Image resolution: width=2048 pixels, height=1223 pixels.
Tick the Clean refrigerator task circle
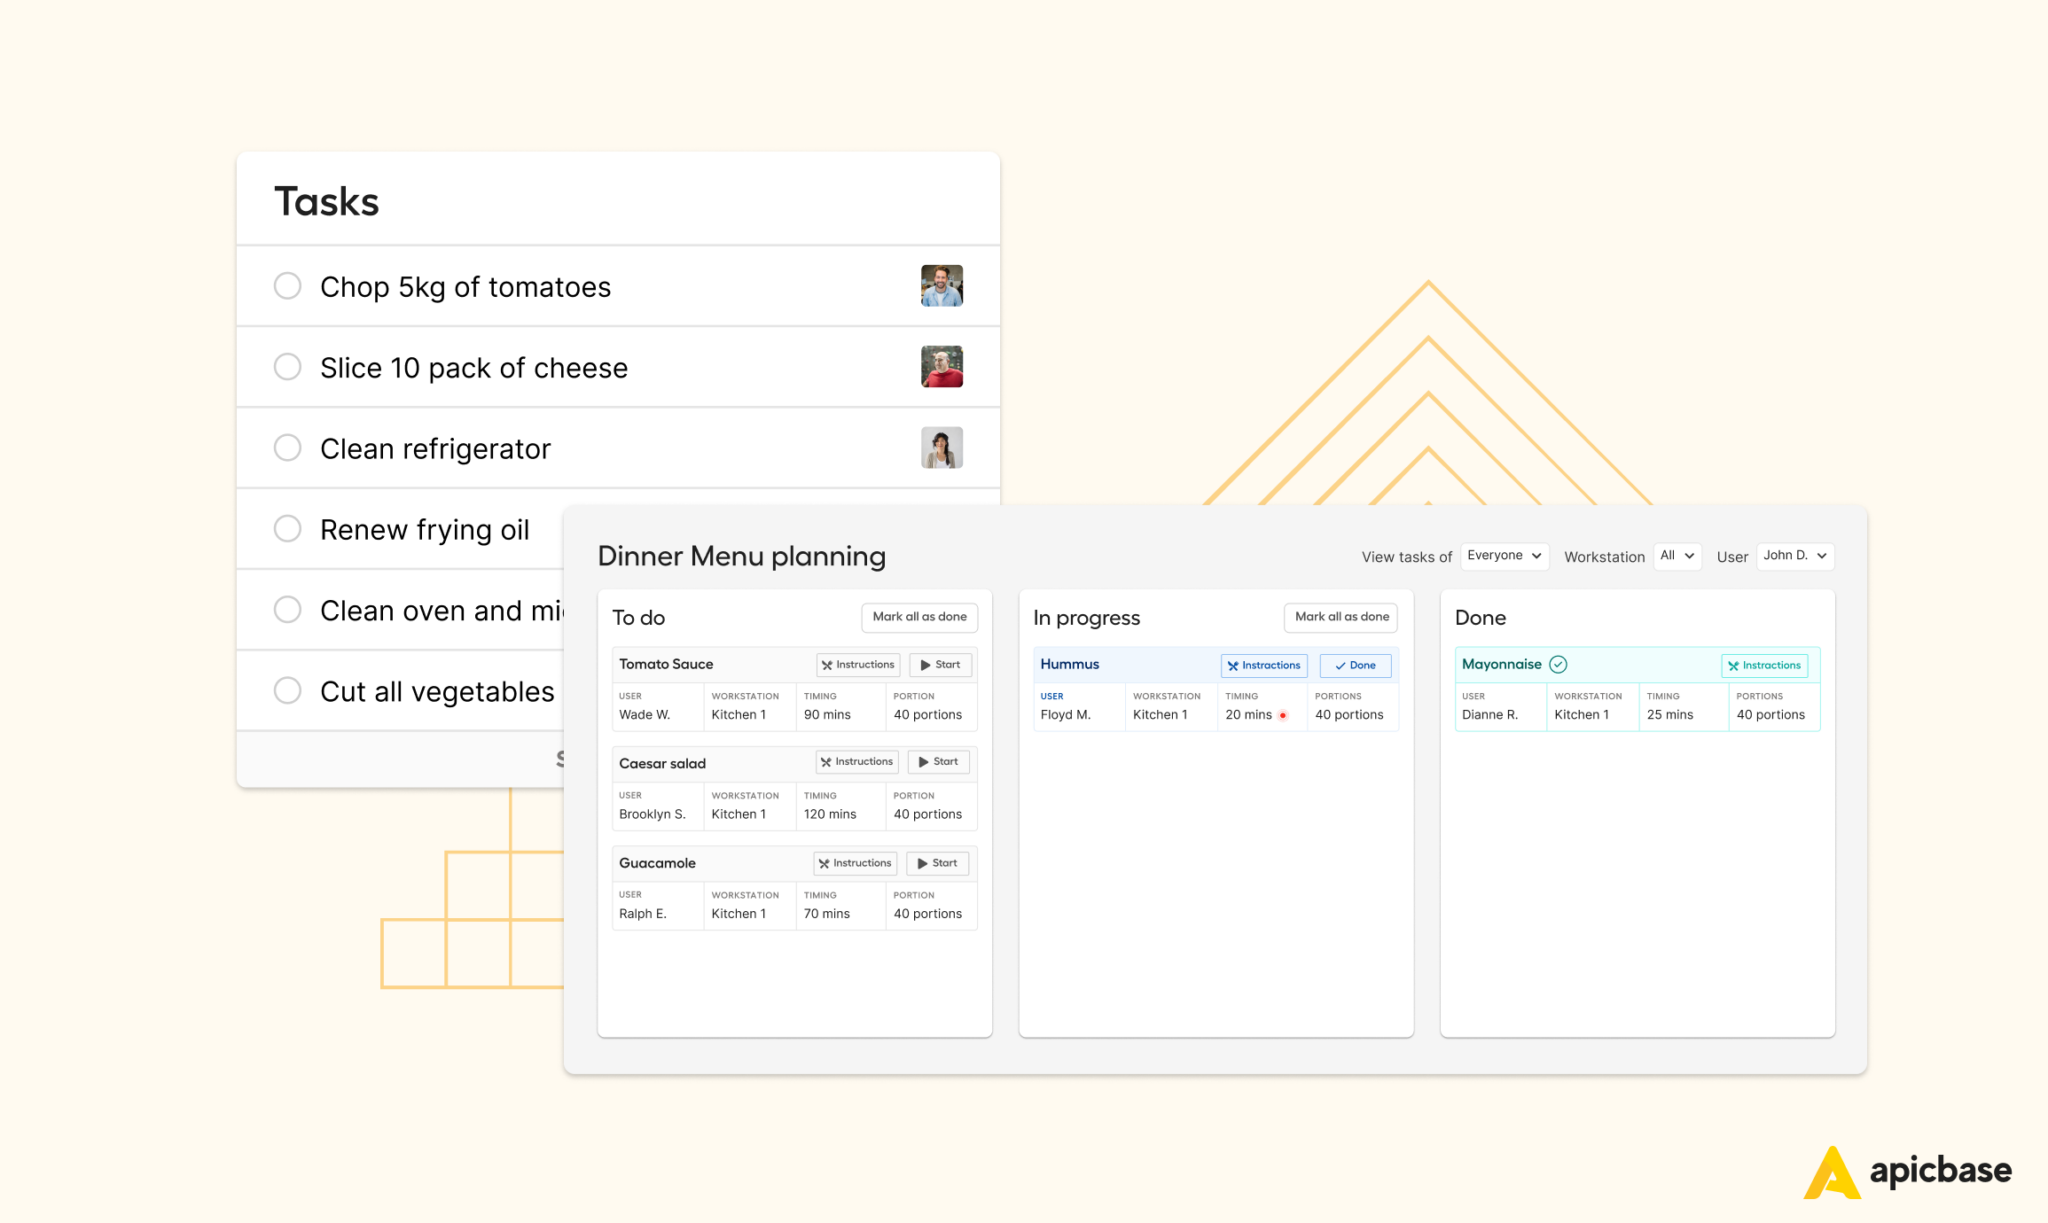coord(287,448)
